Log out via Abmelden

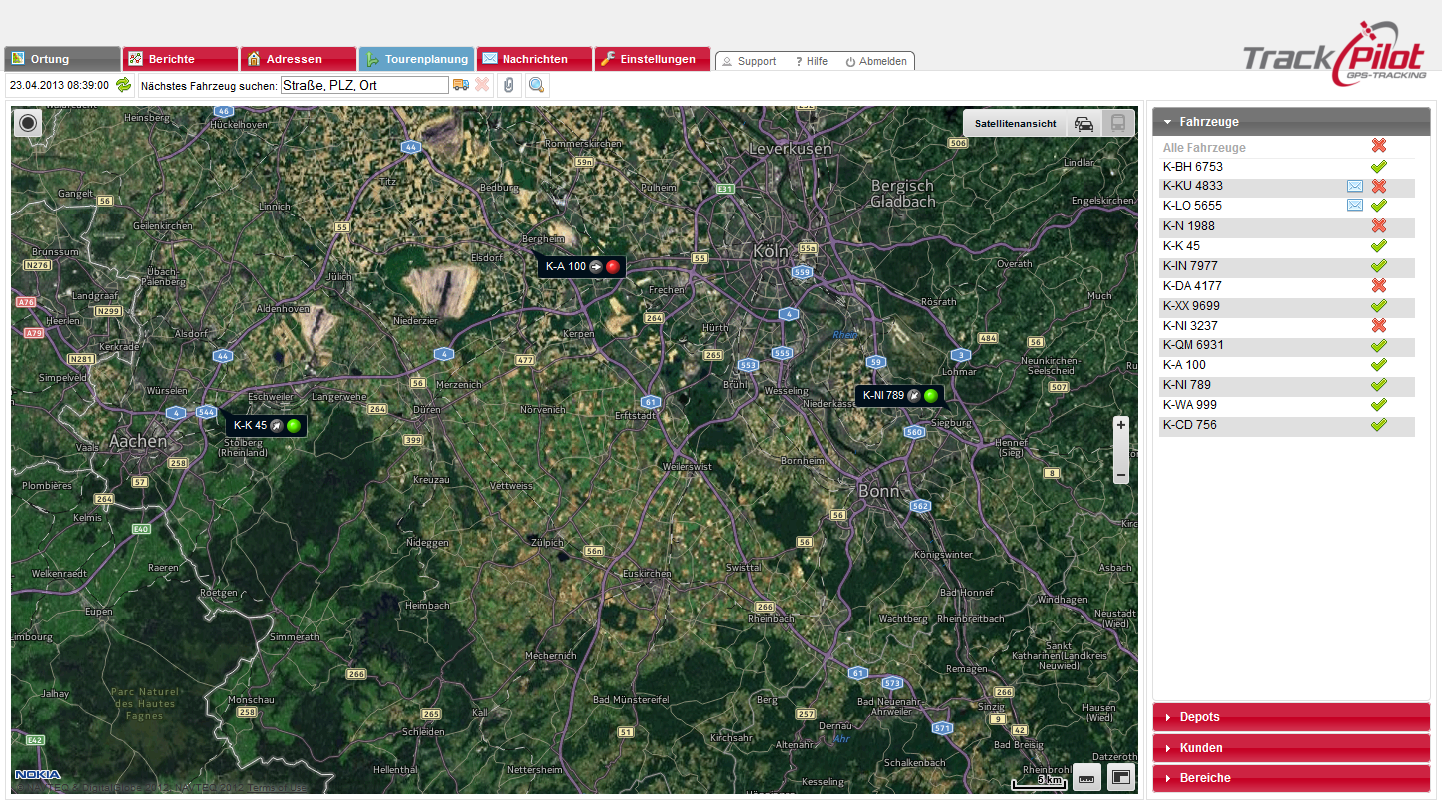876,62
